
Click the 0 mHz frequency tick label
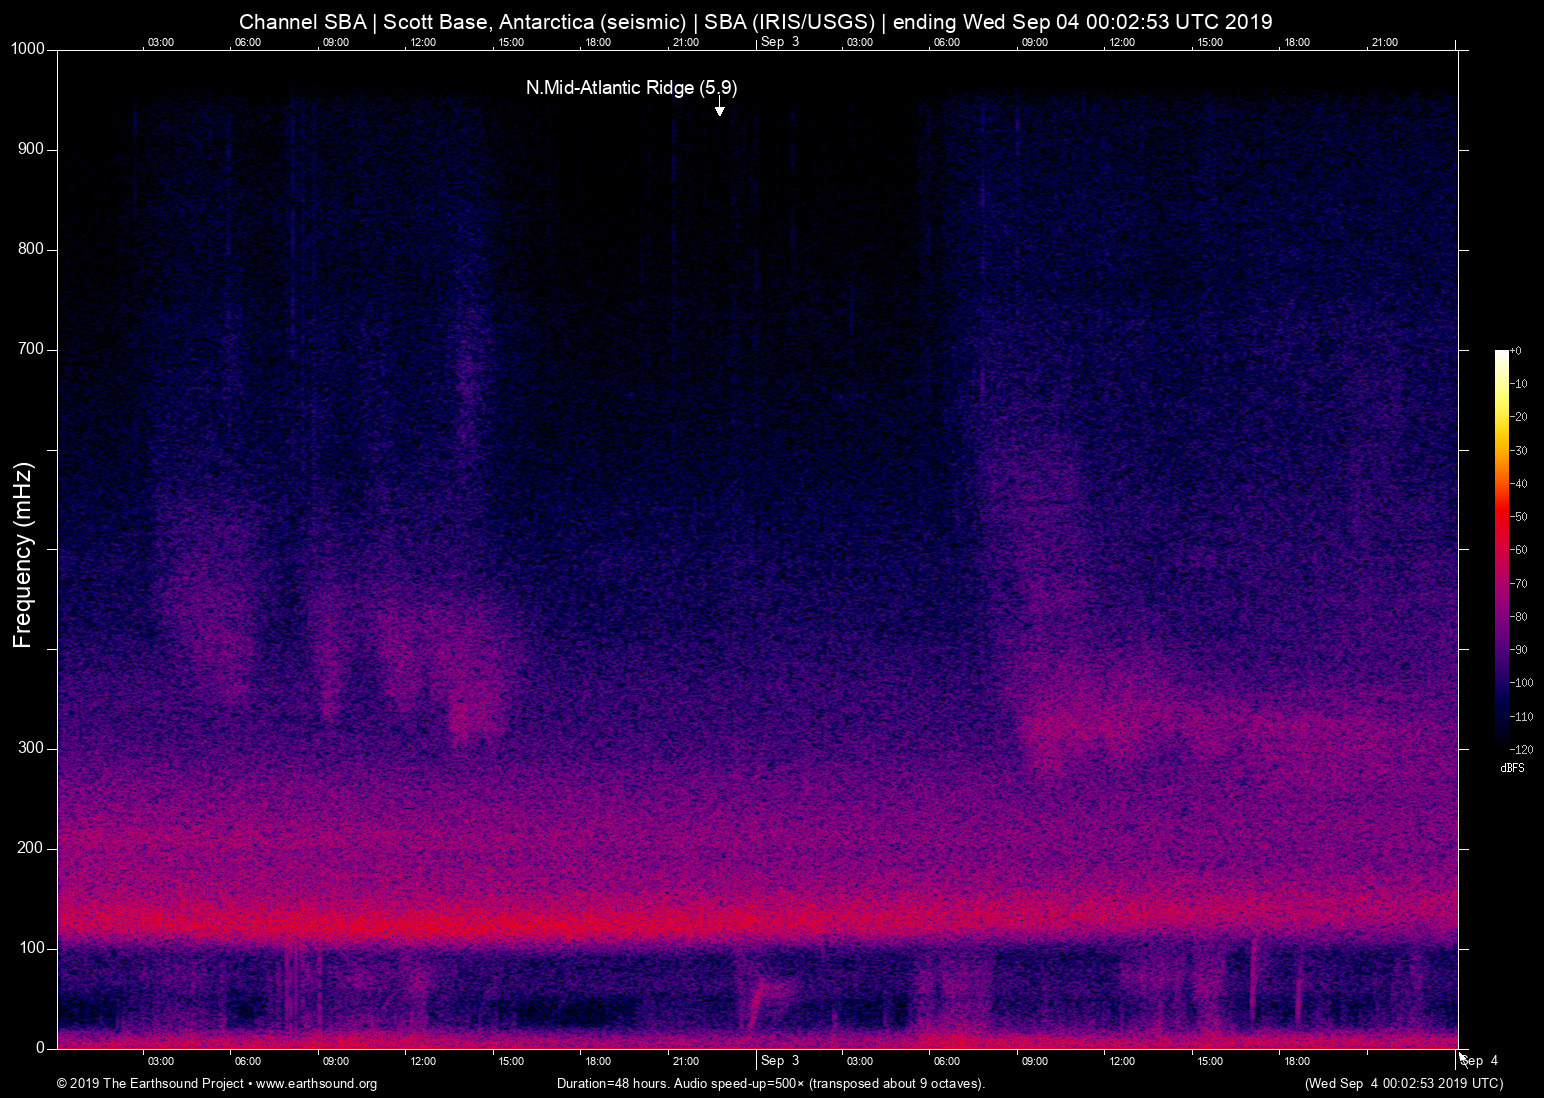40,1048
